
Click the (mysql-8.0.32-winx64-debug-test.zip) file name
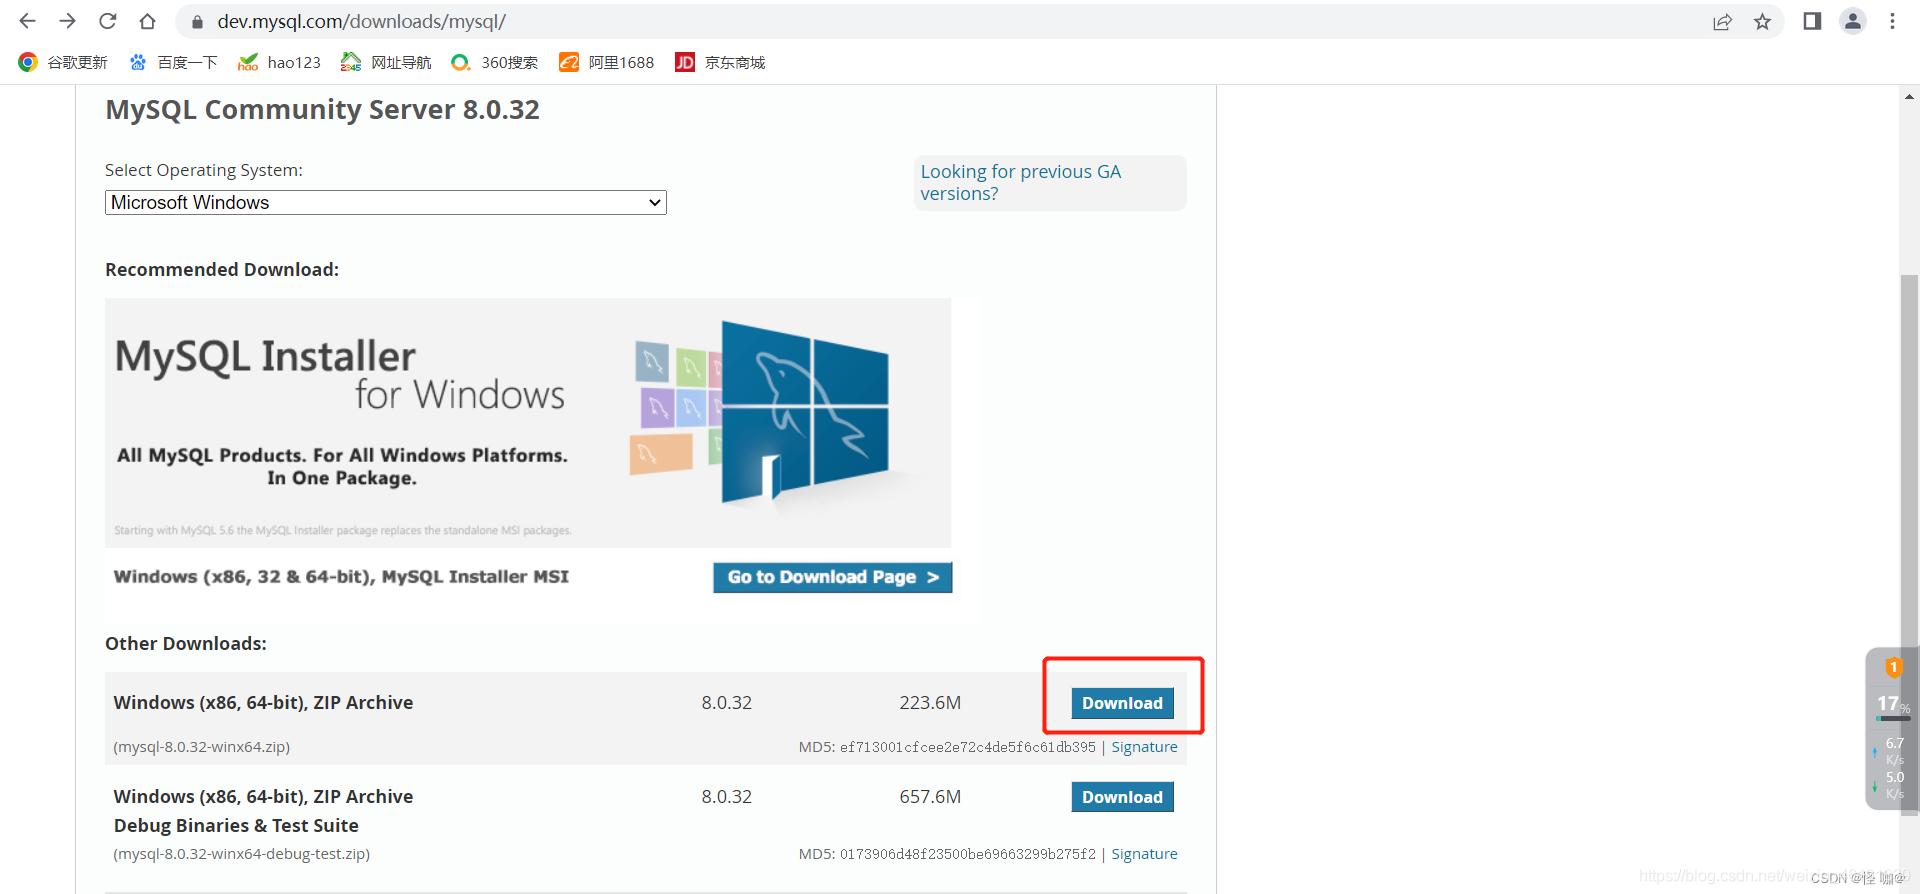point(242,854)
